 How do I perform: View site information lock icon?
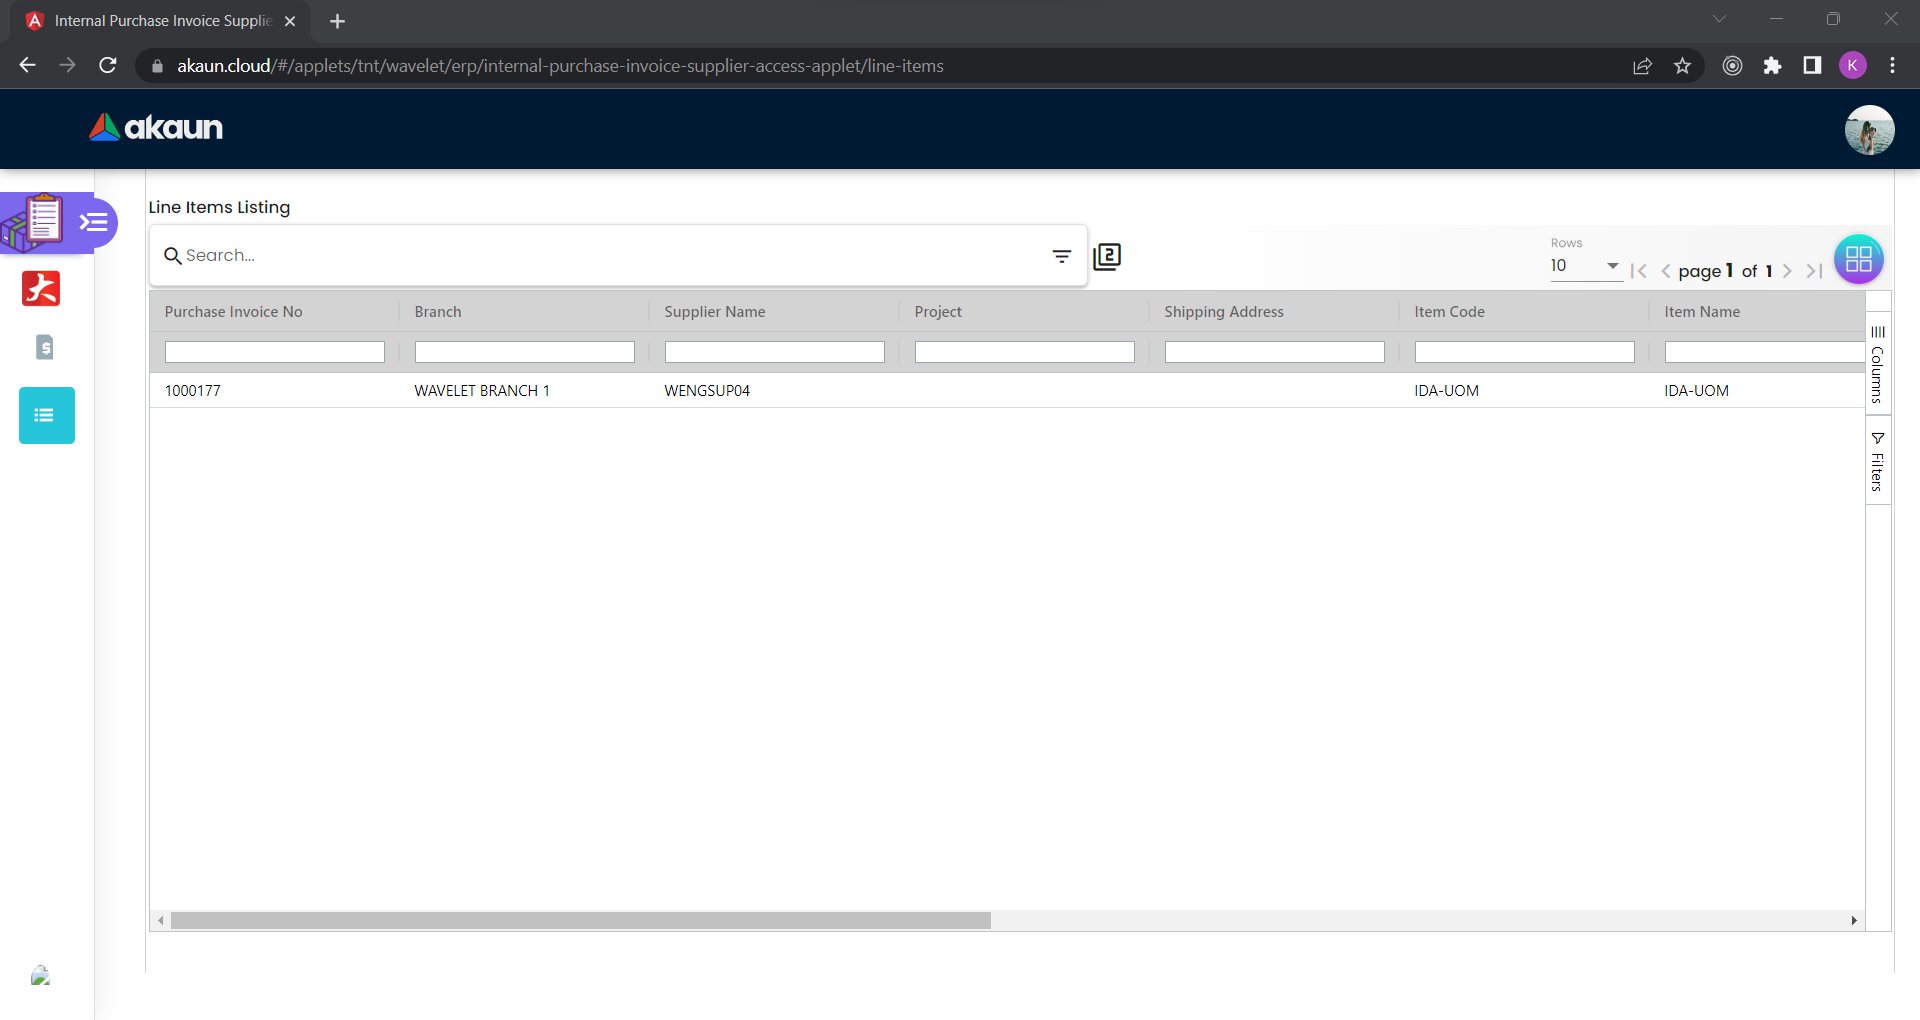pos(156,66)
